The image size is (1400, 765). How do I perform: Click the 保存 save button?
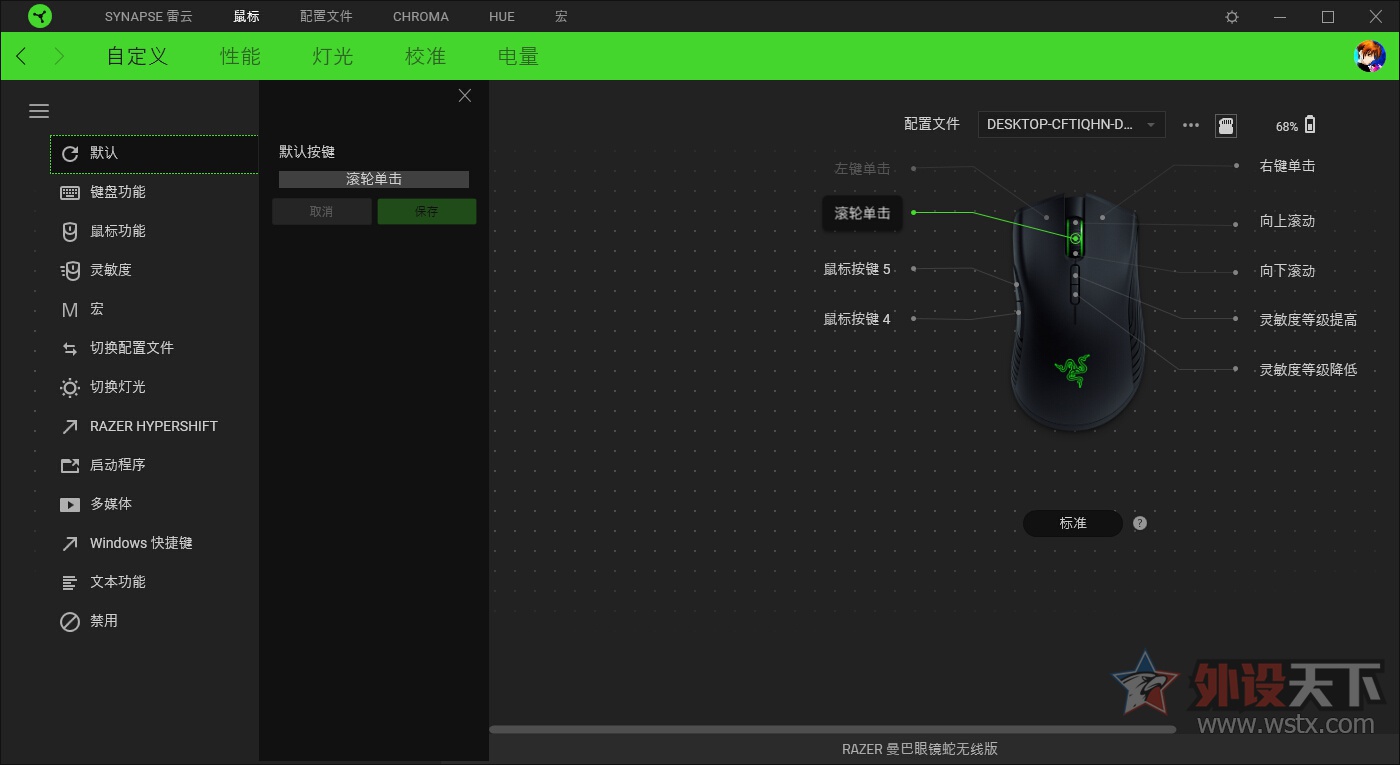click(426, 212)
